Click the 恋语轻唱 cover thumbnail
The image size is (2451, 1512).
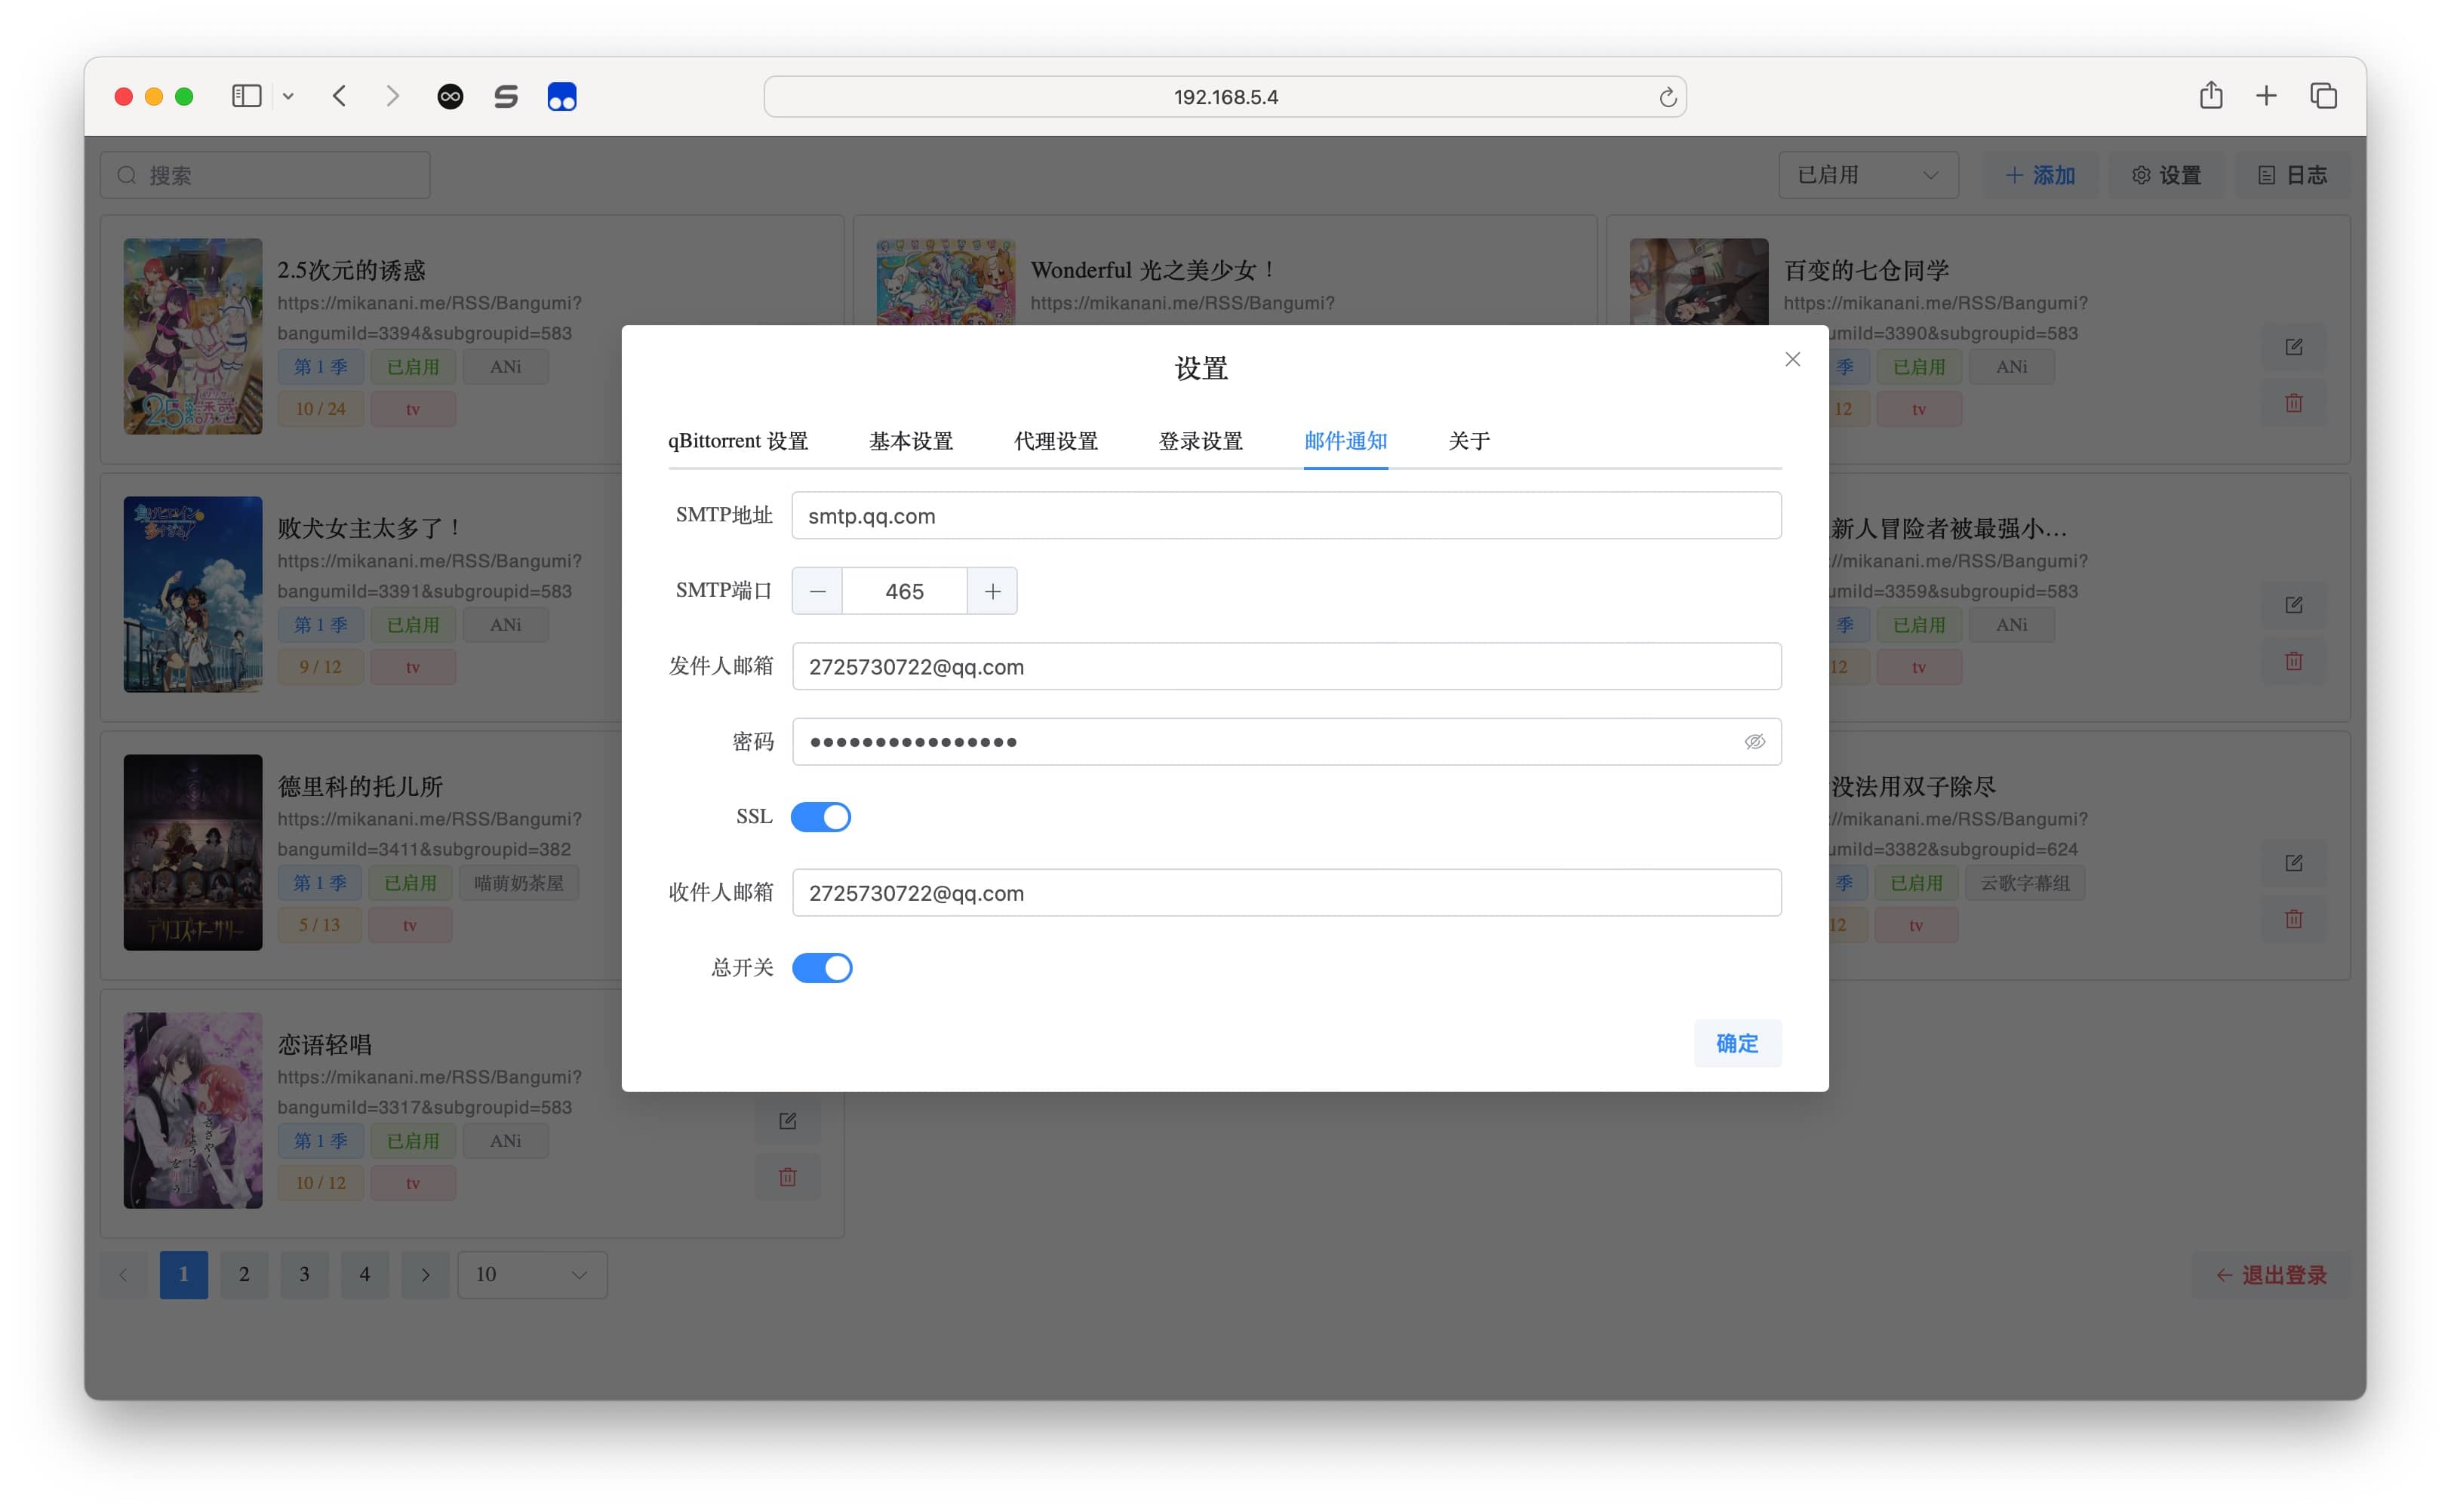(193, 1110)
